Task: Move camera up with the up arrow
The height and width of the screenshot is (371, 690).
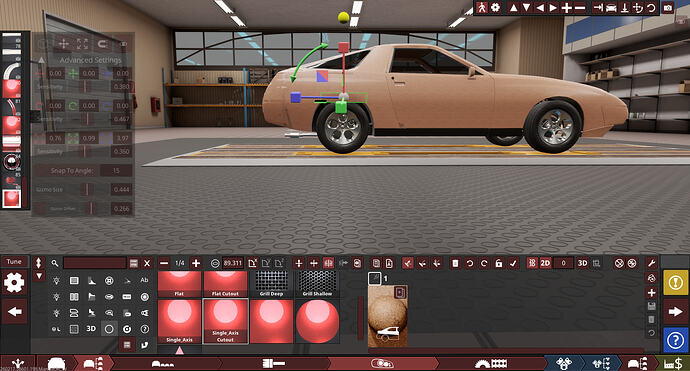Action: pos(513,7)
